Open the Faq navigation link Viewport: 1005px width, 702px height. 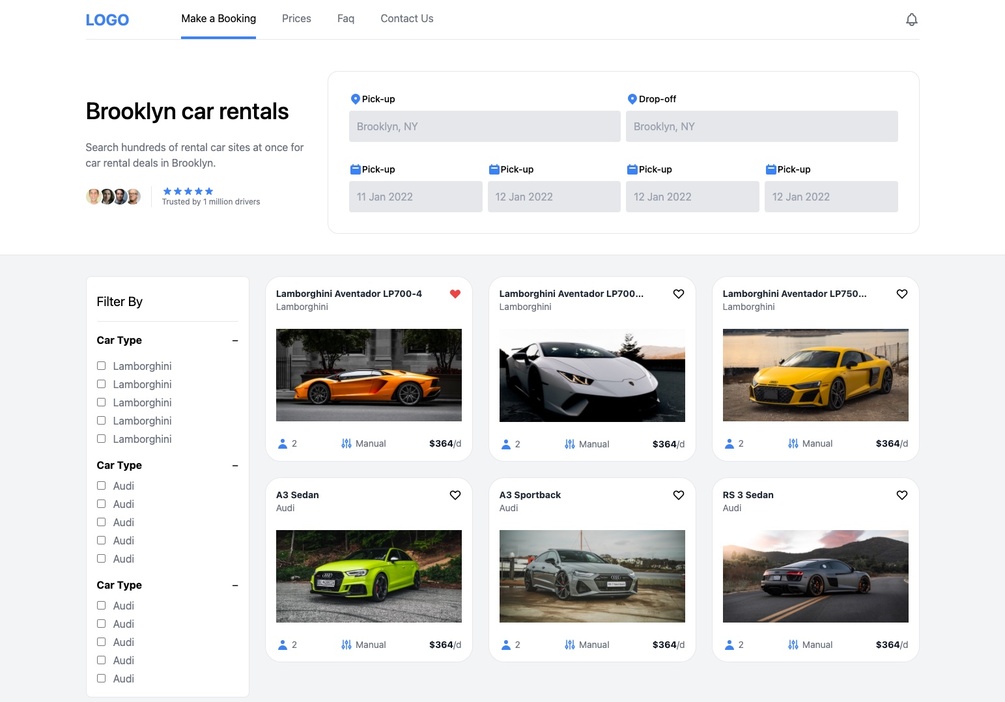[x=345, y=19]
